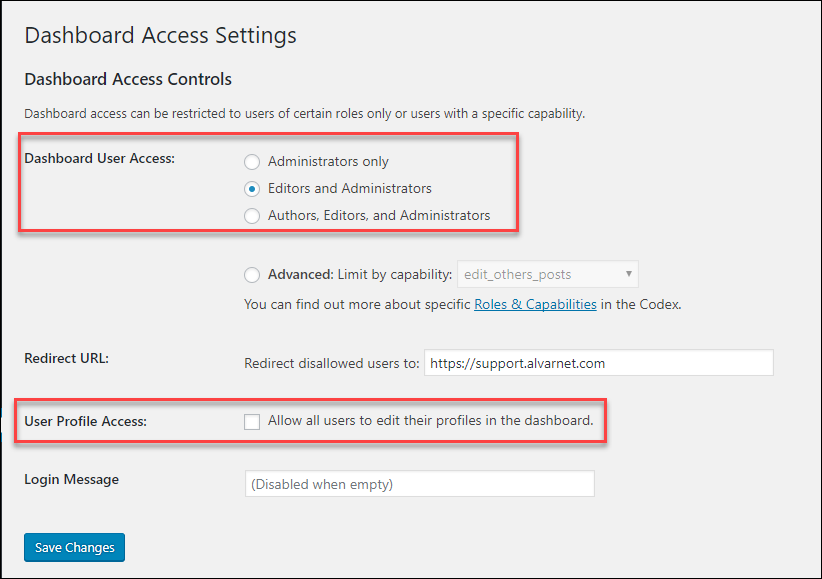Open the Roles & Capabilities link

point(535,304)
